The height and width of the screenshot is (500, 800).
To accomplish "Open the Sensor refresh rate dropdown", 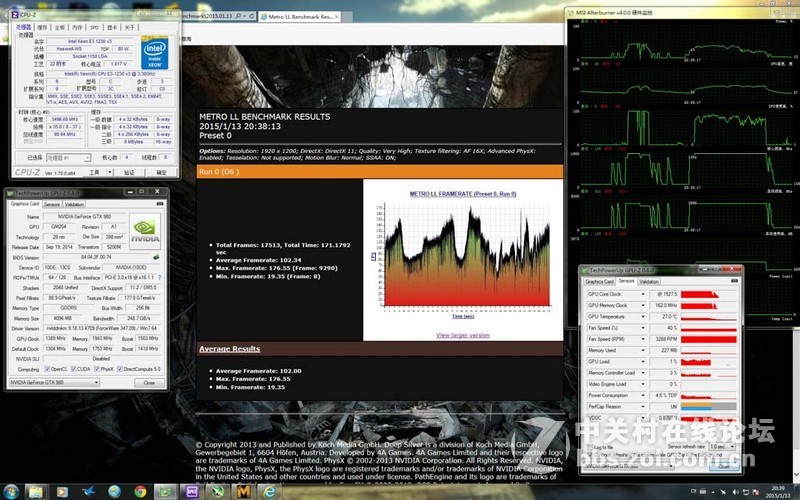I will click(x=722, y=446).
